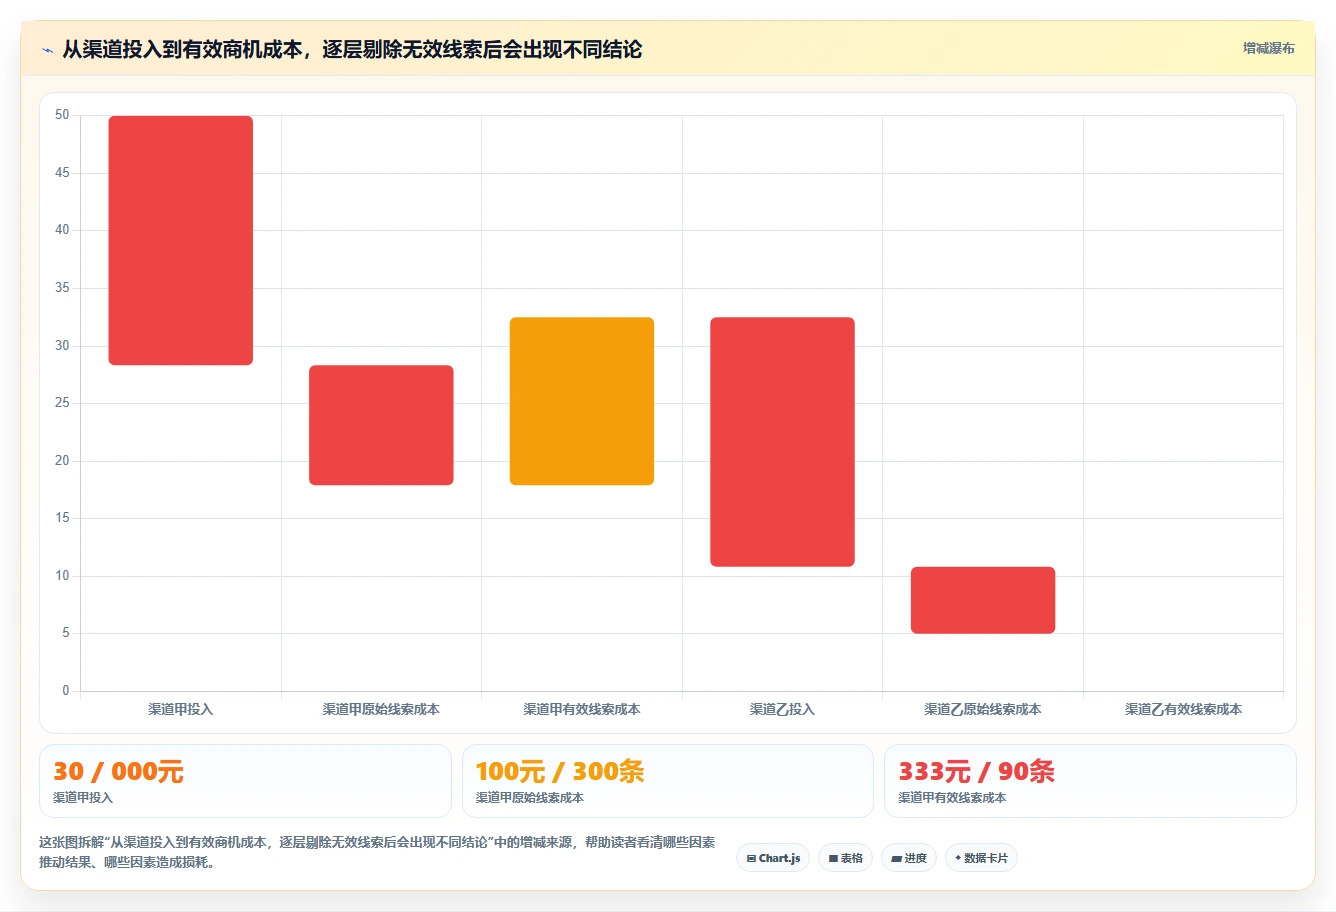The height and width of the screenshot is (912, 1336).
Task: Click the red 渠道甲原始线索成本 bar
Action: [381, 425]
